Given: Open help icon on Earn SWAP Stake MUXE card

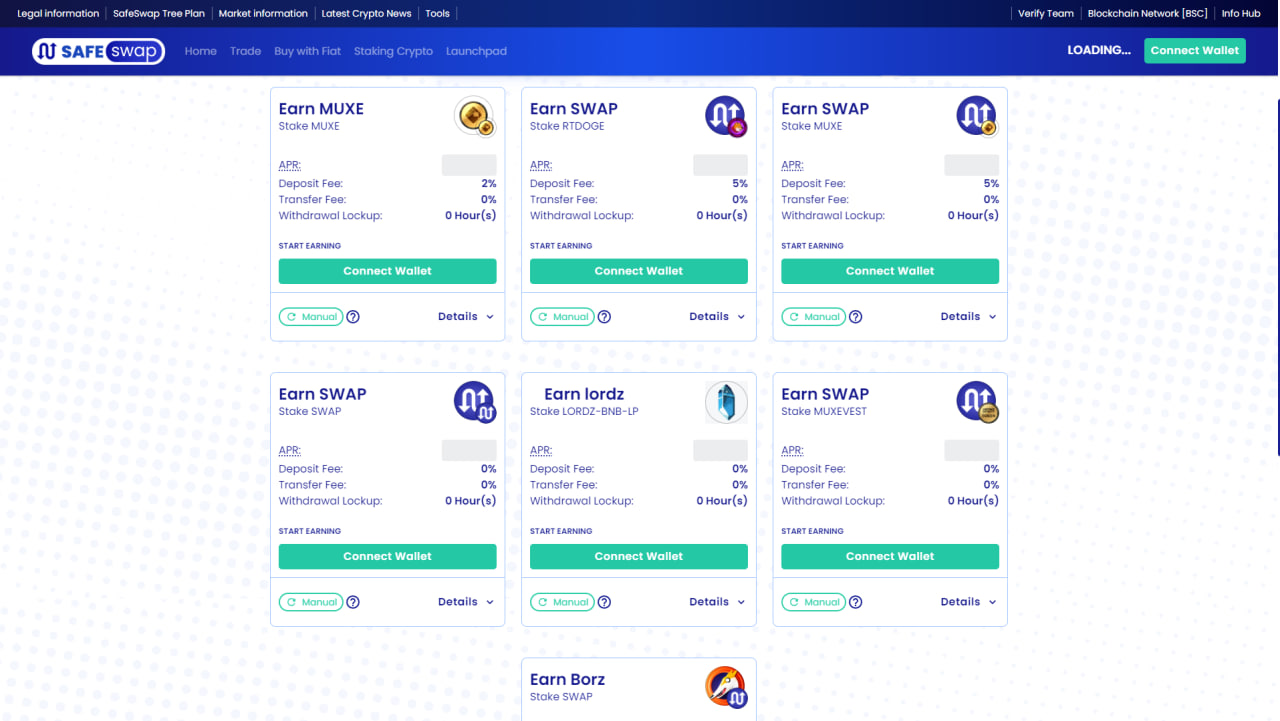Looking at the screenshot, I should coord(855,317).
